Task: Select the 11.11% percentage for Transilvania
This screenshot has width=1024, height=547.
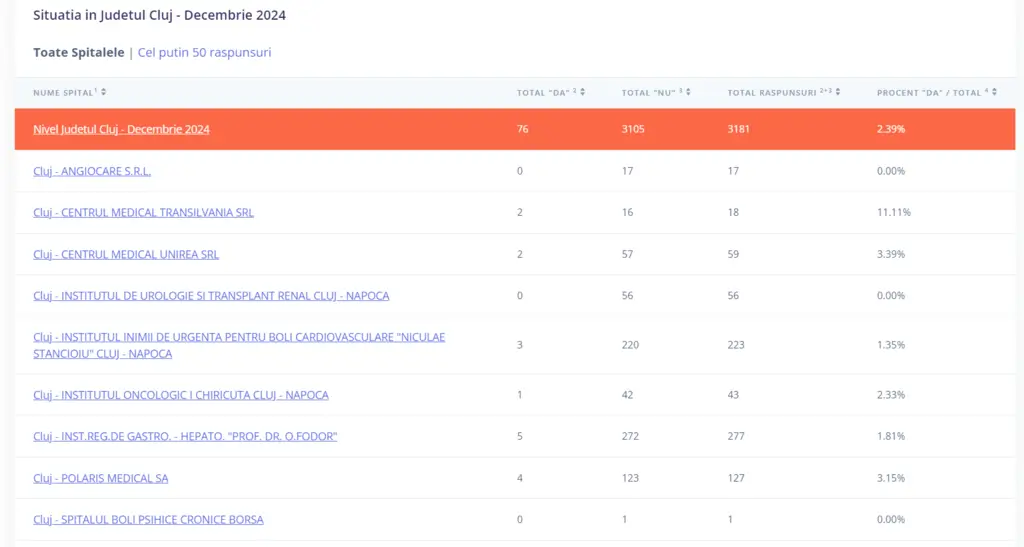Action: pyautogui.click(x=893, y=212)
